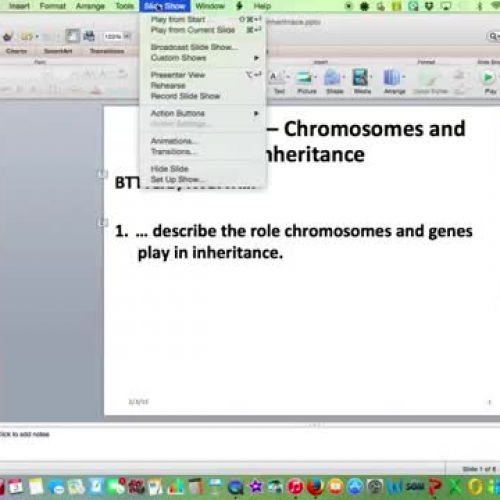Open the Format menu
The image size is (500, 500).
click(x=53, y=6)
